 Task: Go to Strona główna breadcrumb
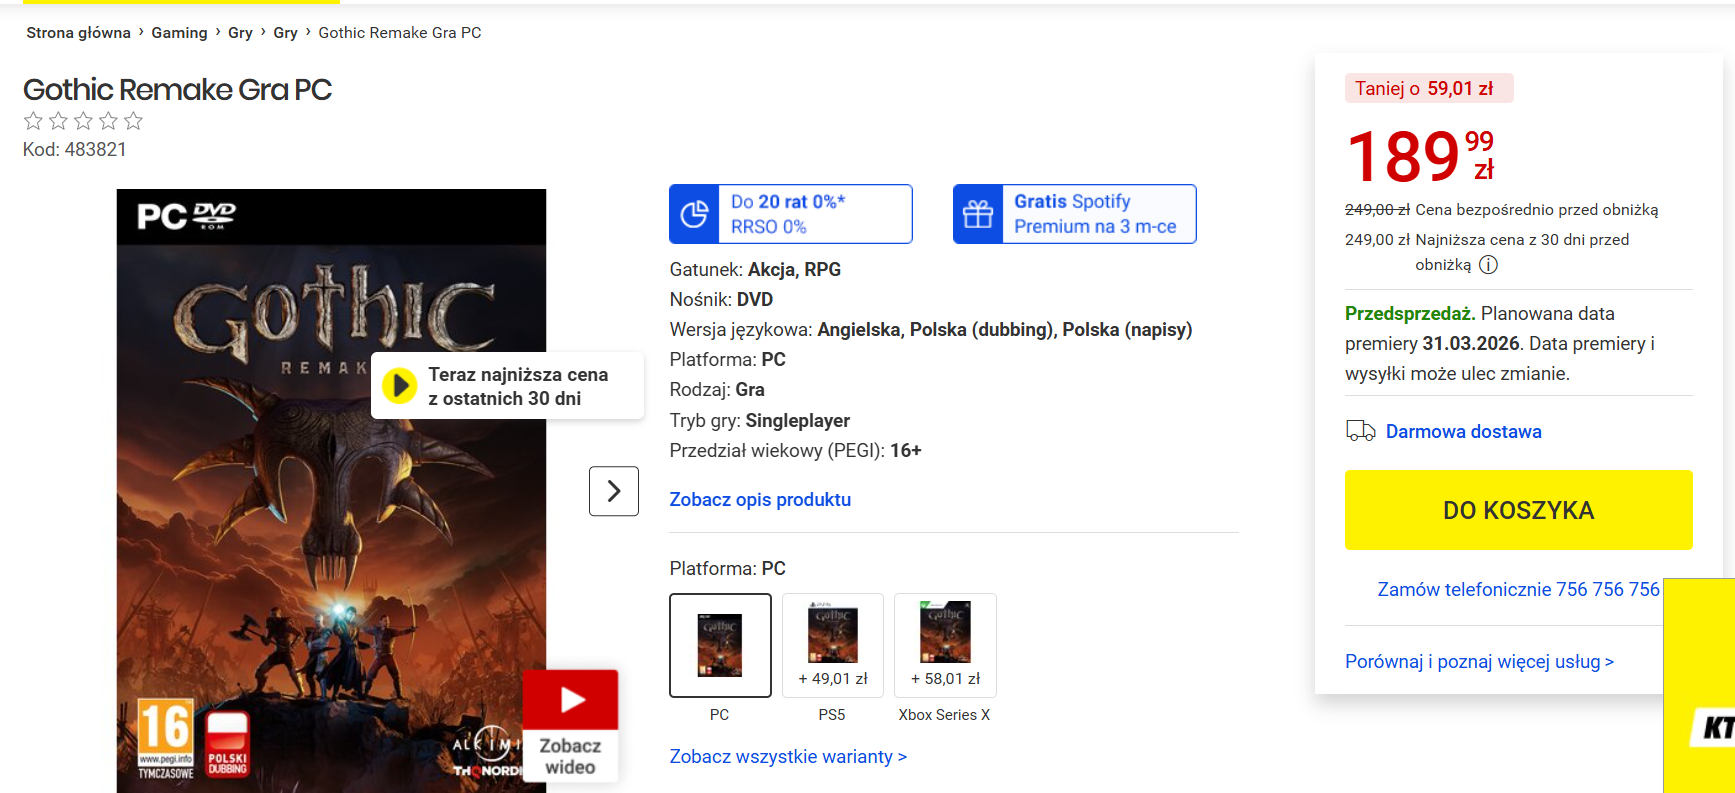click(78, 33)
